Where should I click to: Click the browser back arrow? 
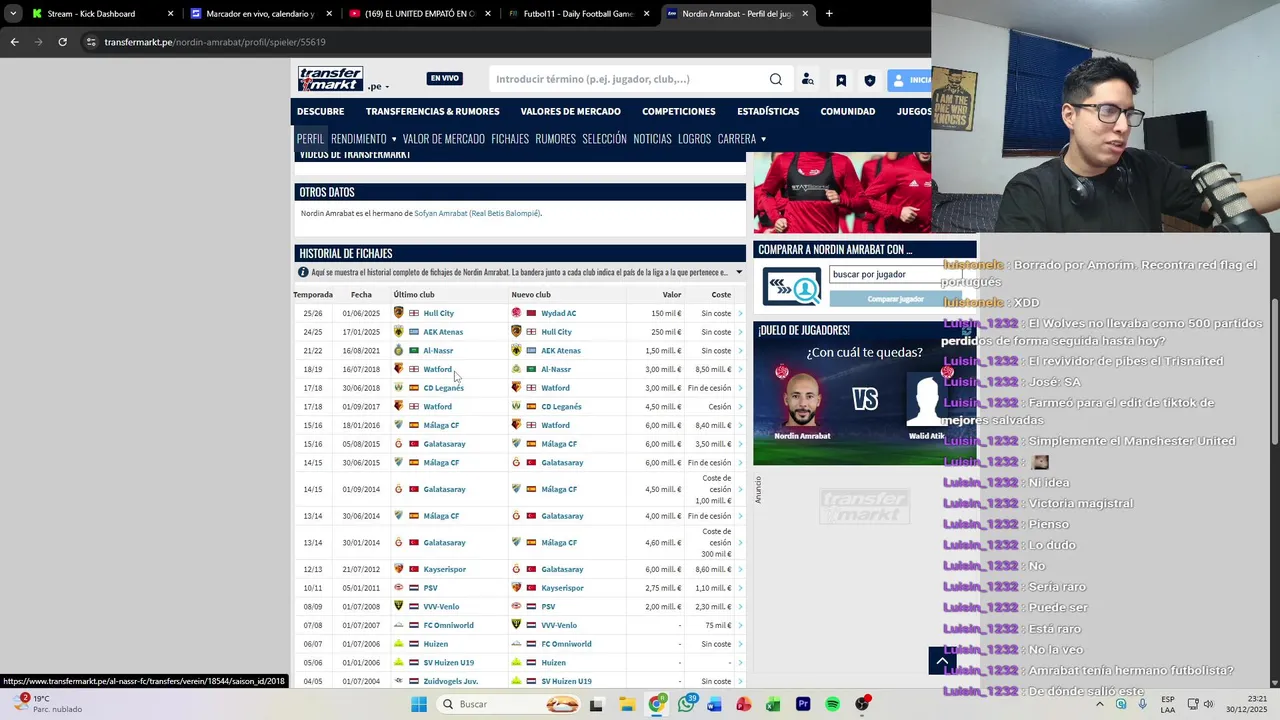tap(14, 42)
